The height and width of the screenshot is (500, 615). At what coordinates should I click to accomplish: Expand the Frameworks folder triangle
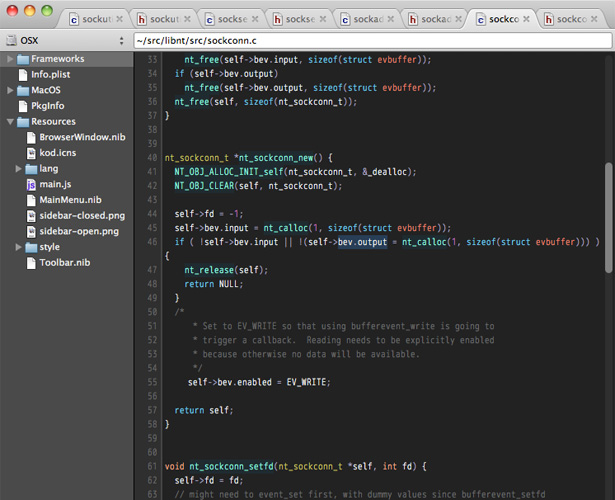coord(10,59)
